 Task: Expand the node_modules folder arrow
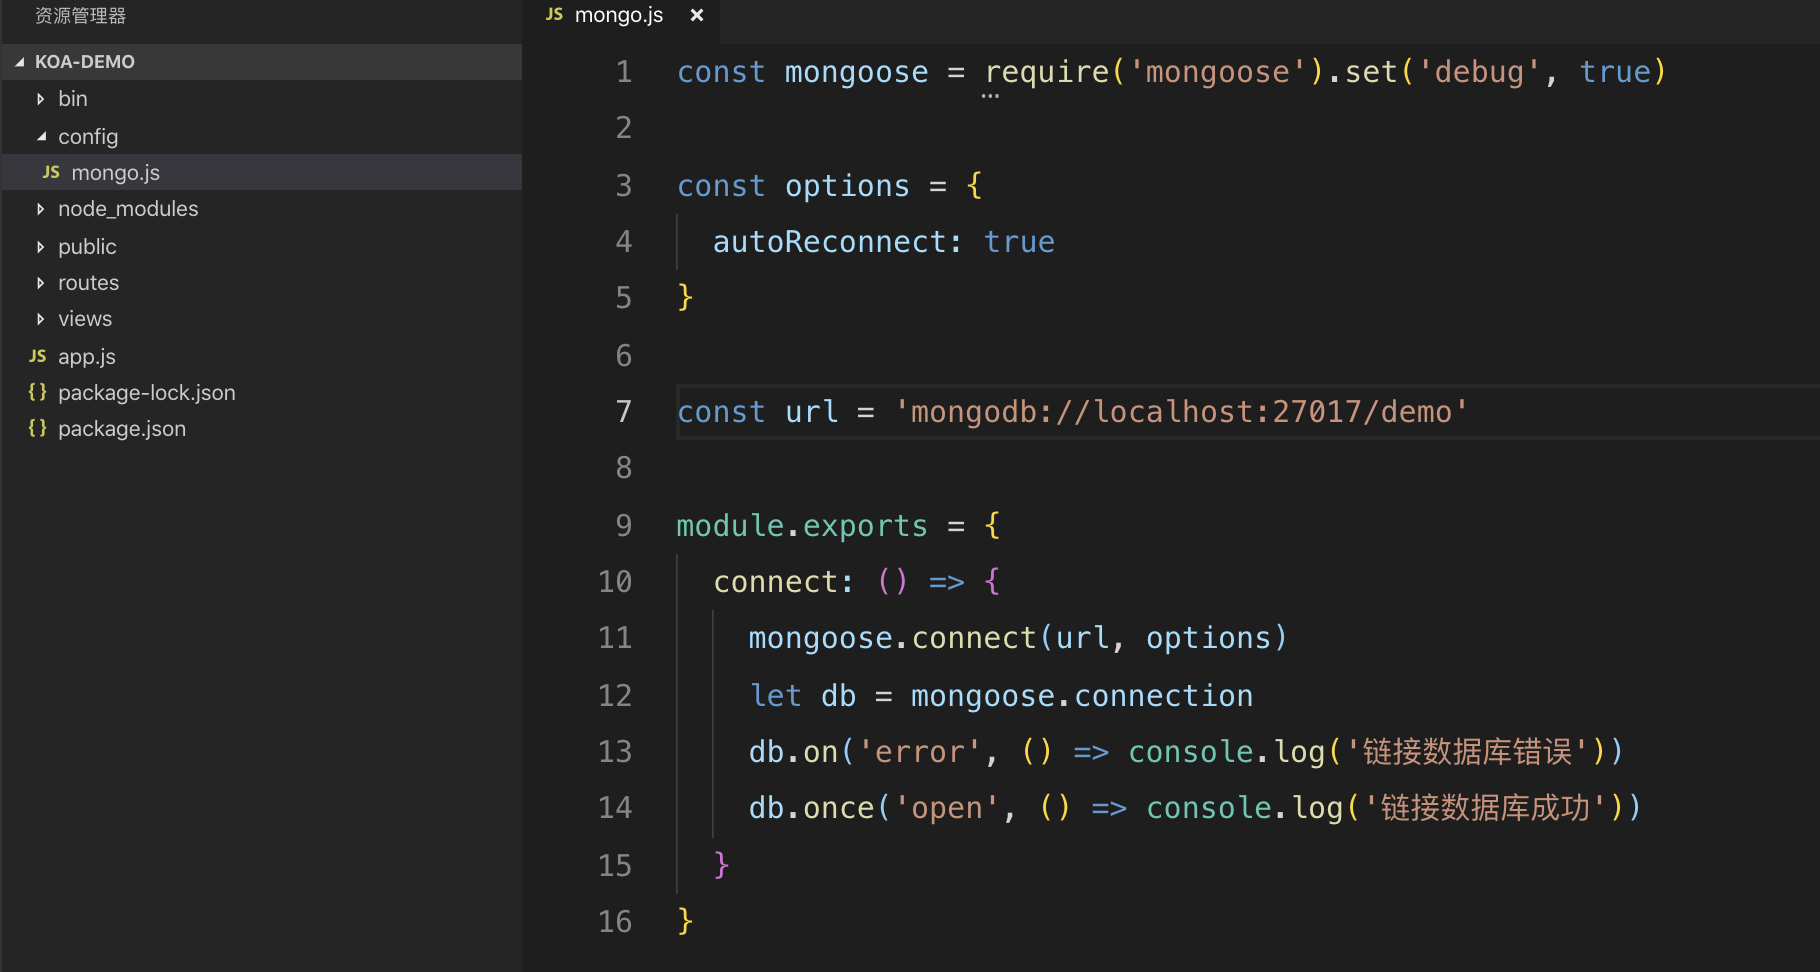40,209
